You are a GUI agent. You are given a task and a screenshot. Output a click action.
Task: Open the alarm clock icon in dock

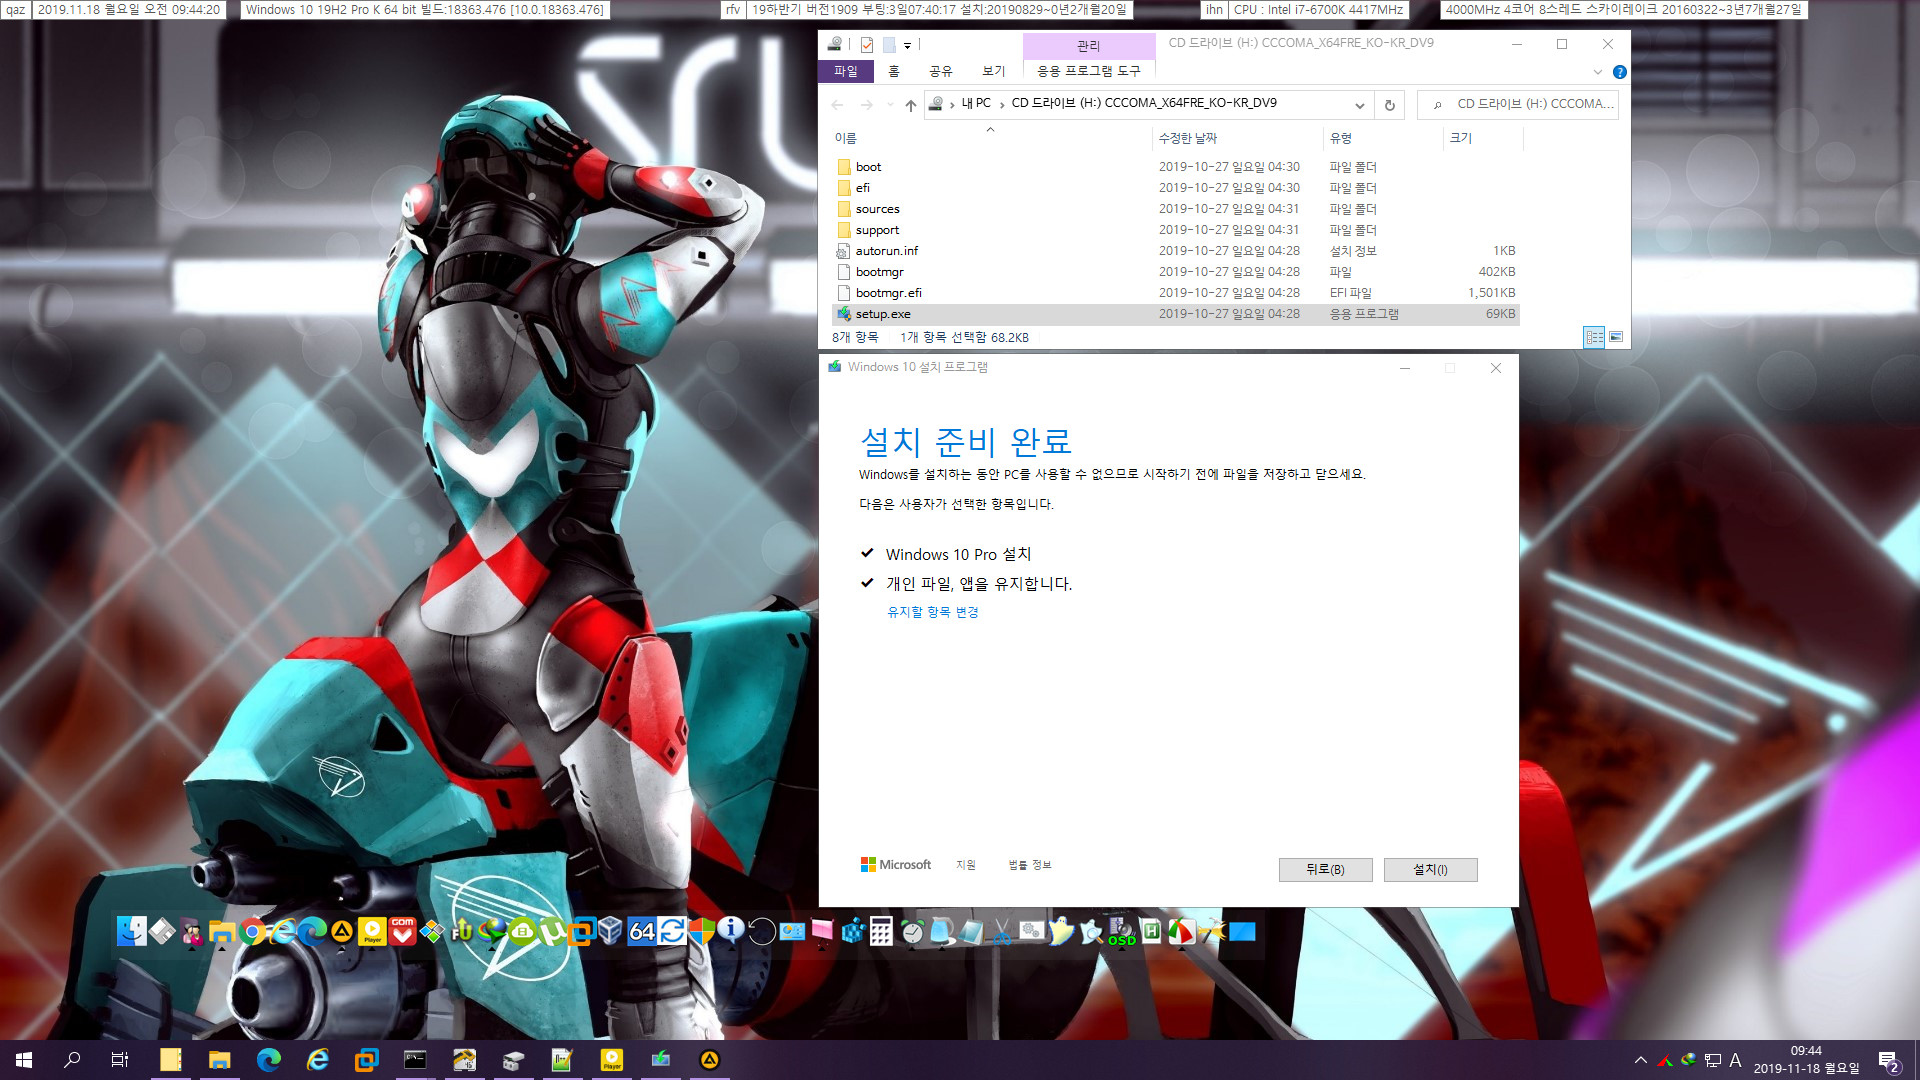912,932
